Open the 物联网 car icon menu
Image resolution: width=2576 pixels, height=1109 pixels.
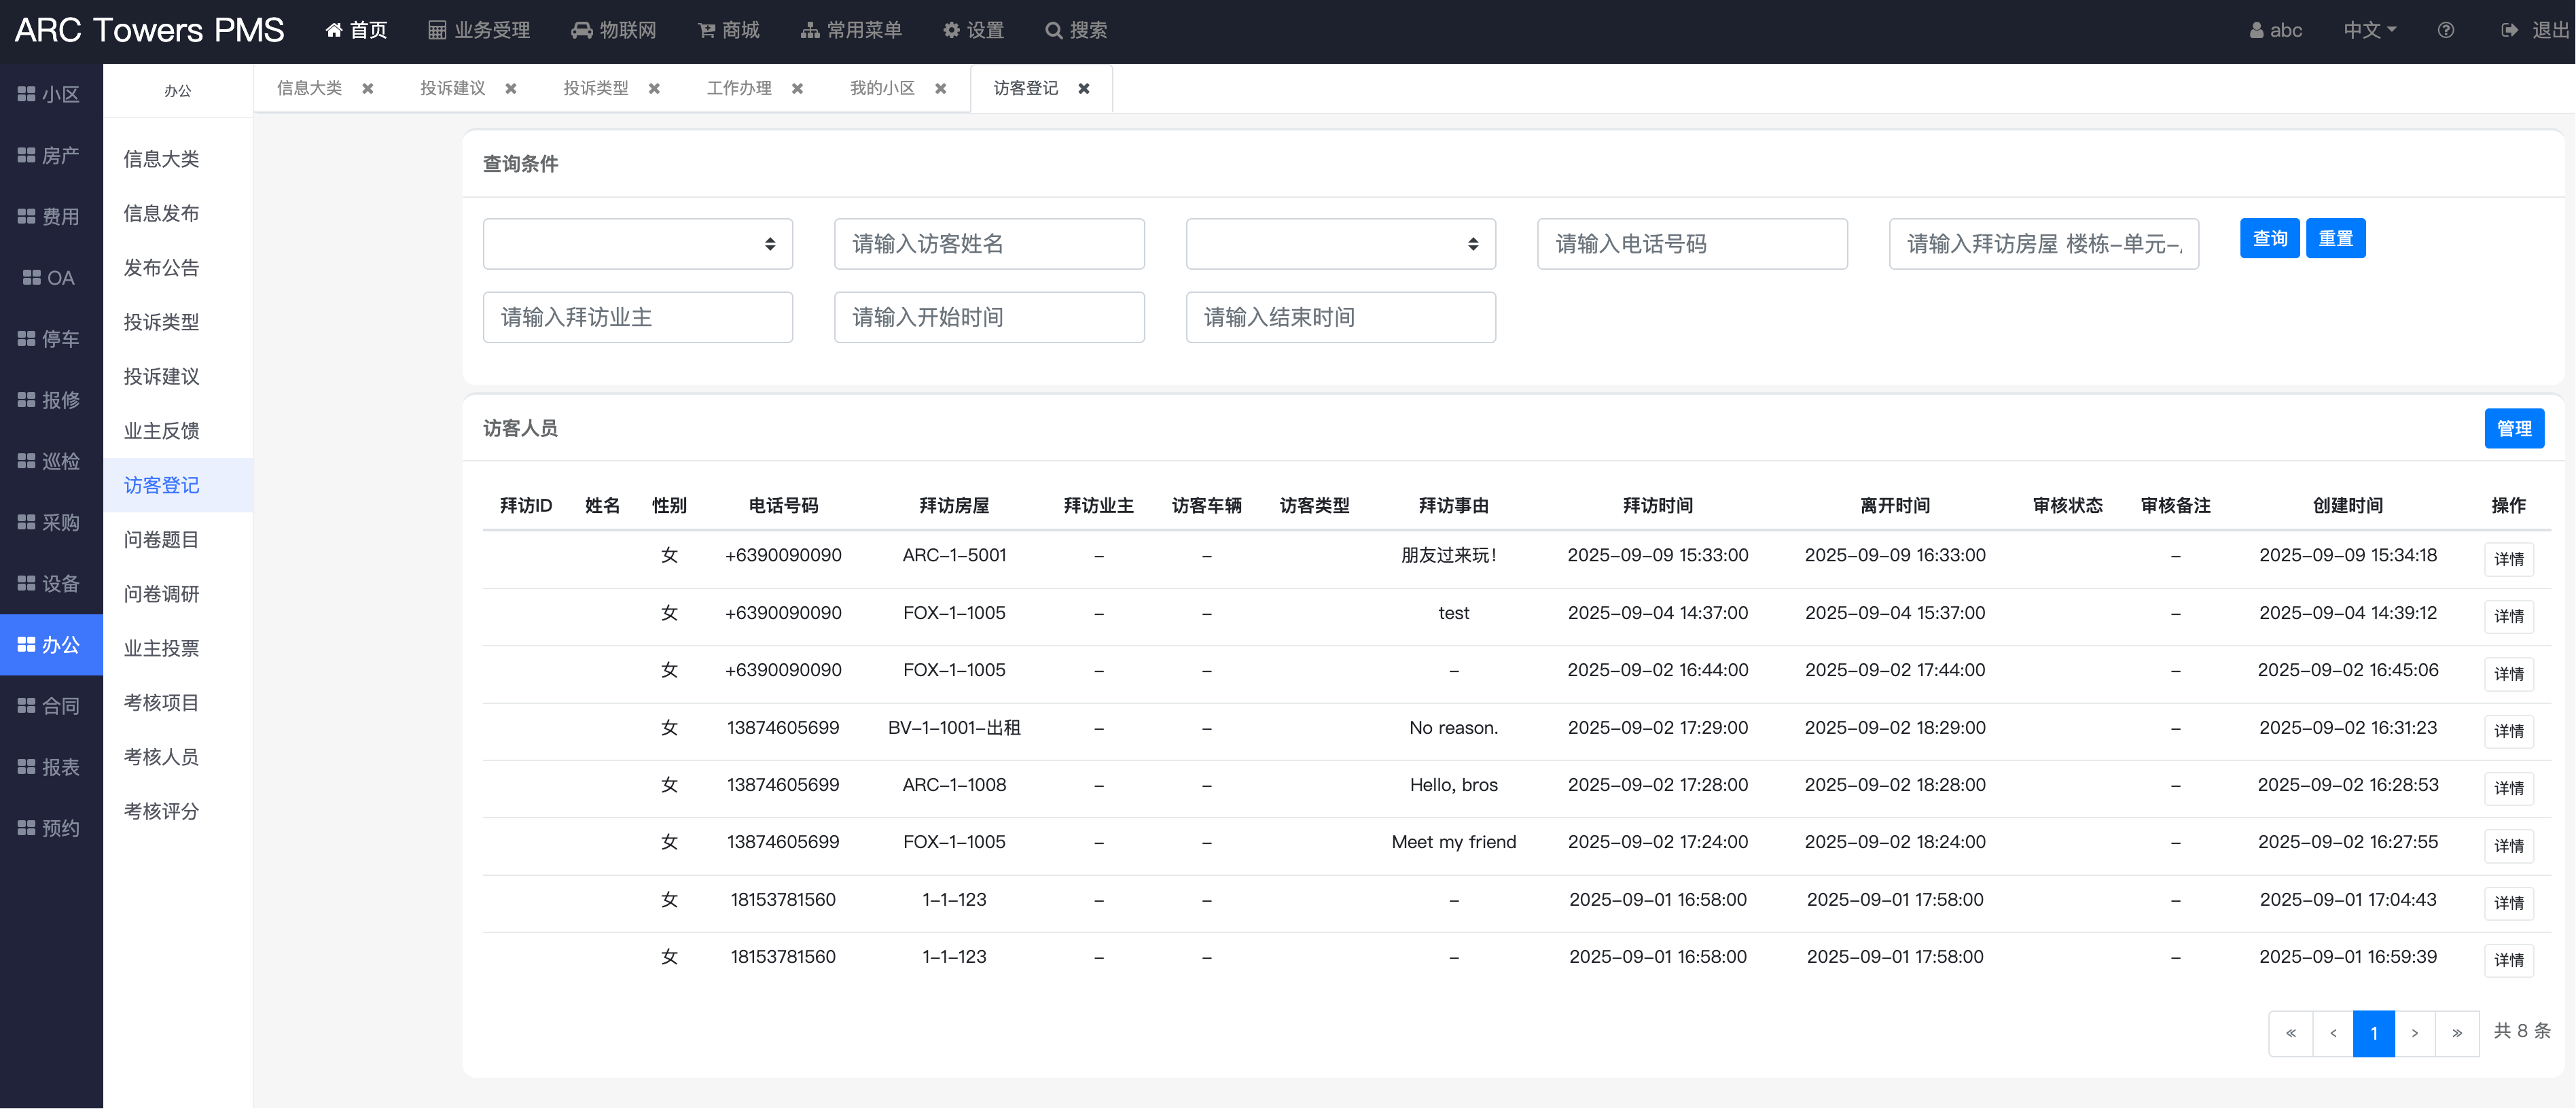click(581, 31)
